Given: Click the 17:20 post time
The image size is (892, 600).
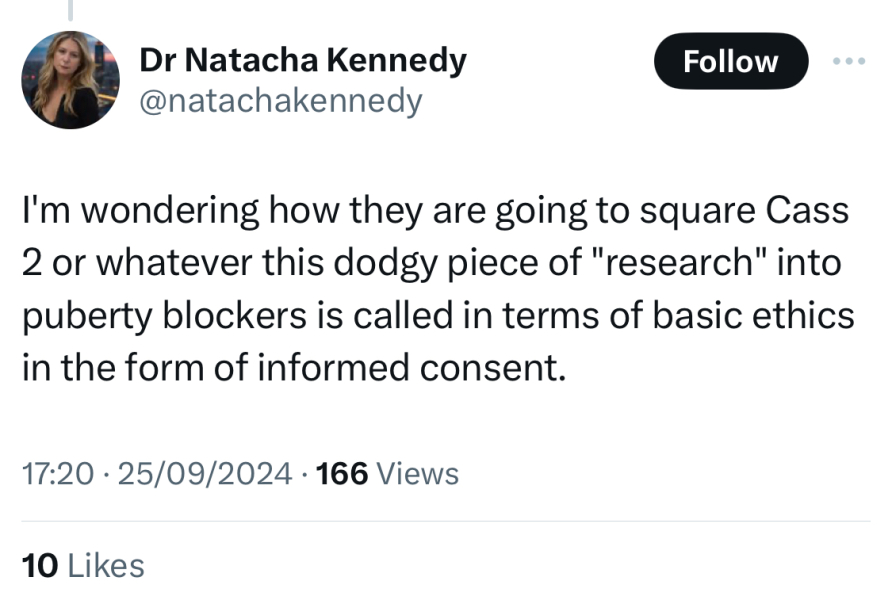Looking at the screenshot, I should tap(57, 473).
